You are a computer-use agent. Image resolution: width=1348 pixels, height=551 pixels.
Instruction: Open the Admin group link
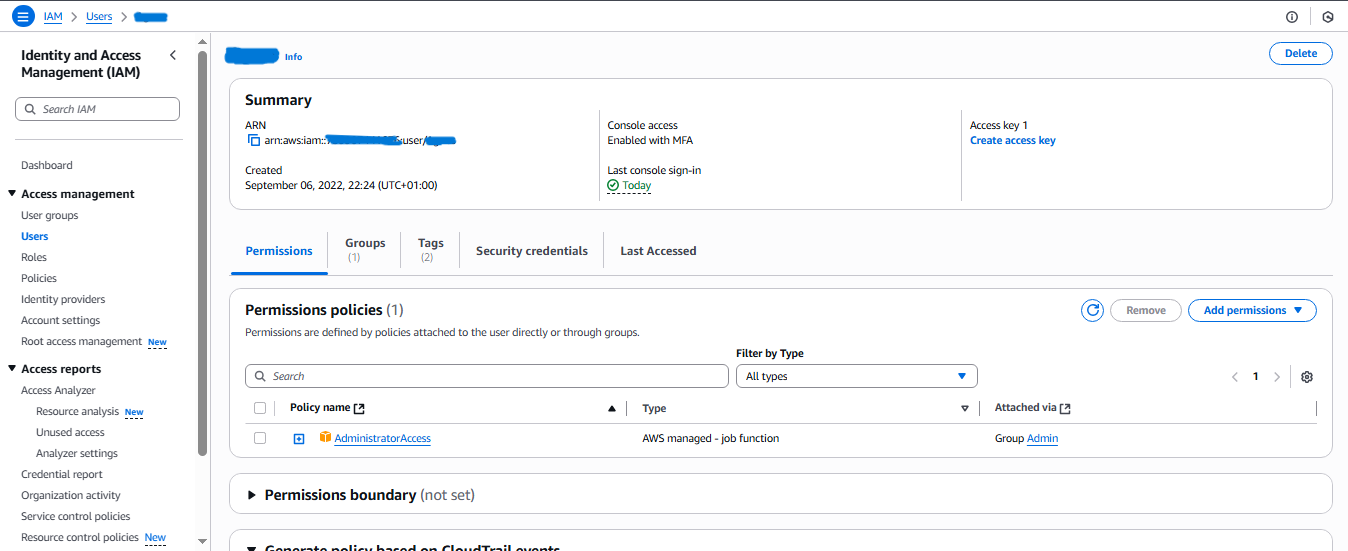pyautogui.click(x=1042, y=438)
